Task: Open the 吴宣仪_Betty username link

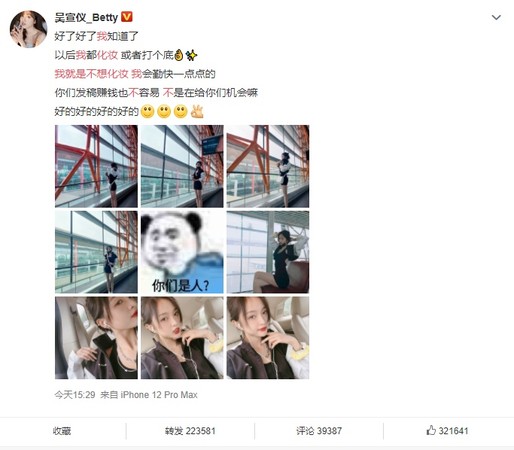Action: point(86,17)
